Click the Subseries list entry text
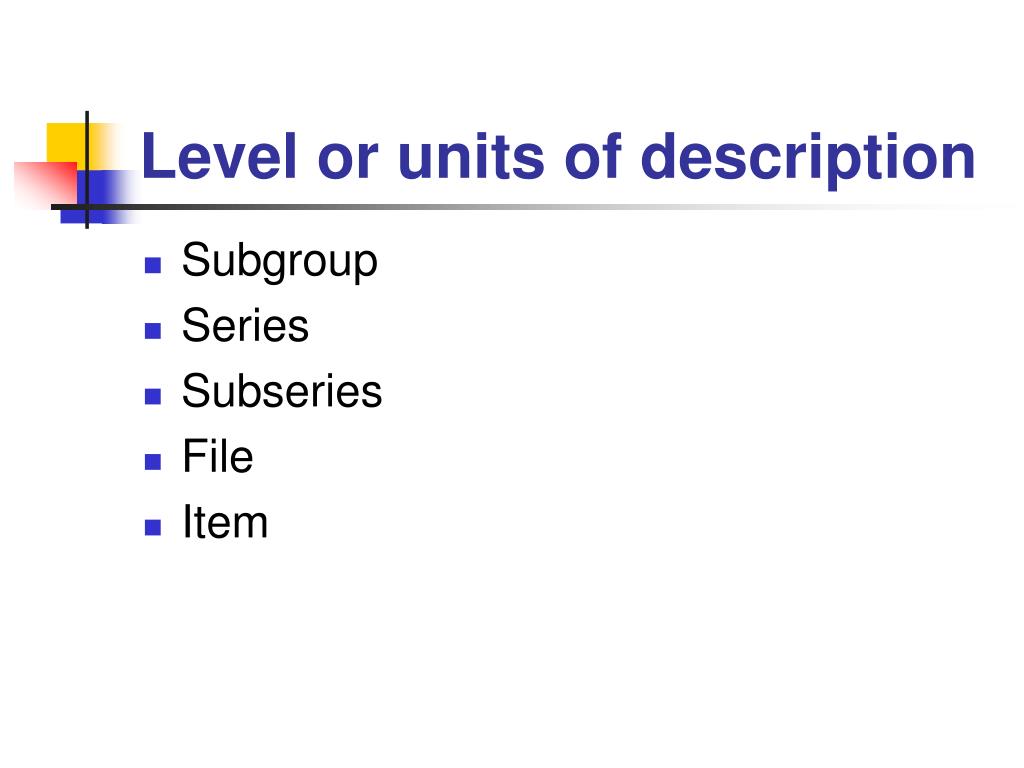This screenshot has width=1024, height=768. tap(282, 391)
